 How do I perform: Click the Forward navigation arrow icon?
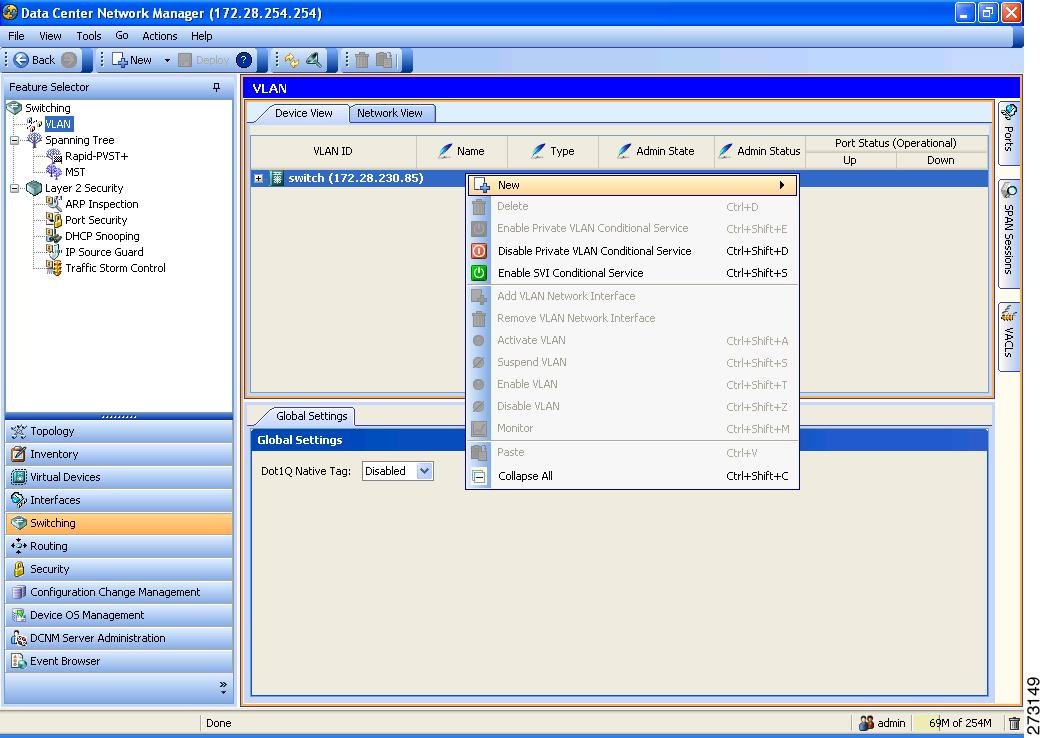[69, 60]
